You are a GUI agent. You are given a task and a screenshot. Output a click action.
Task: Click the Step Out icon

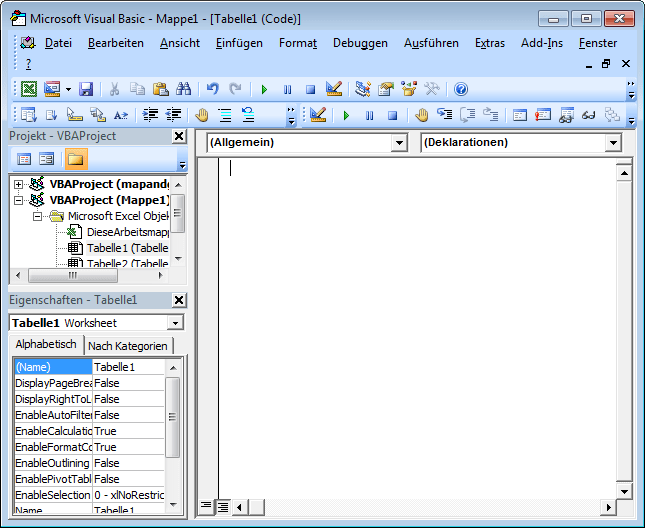click(491, 115)
